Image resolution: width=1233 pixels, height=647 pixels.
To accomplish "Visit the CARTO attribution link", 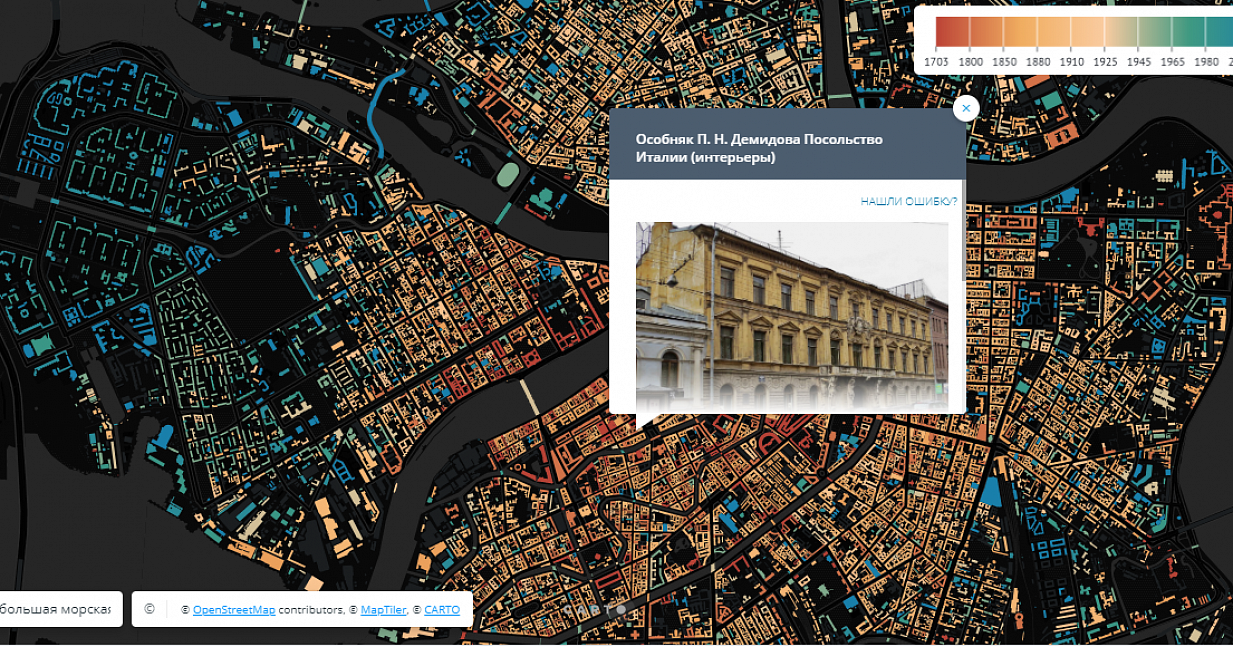I will (x=442, y=610).
